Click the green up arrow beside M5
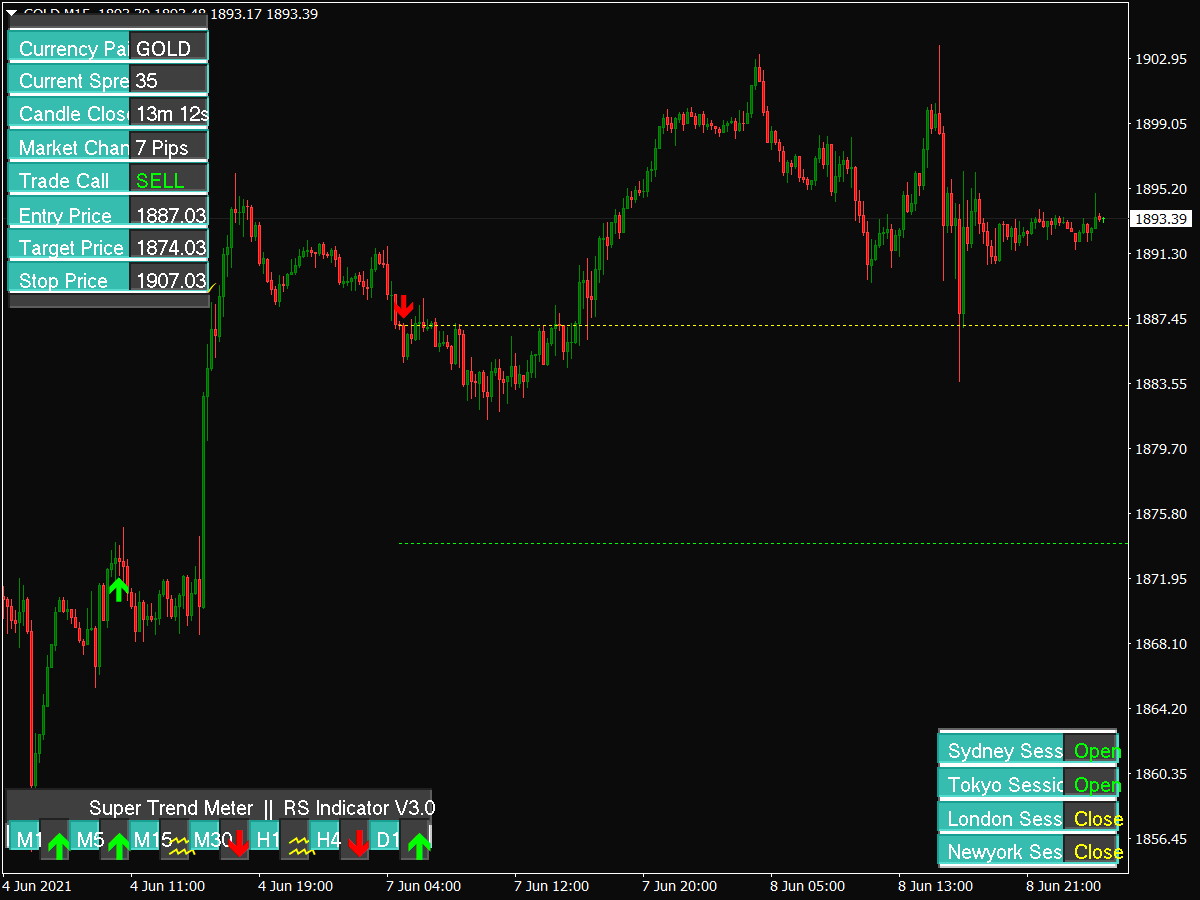 click(119, 846)
